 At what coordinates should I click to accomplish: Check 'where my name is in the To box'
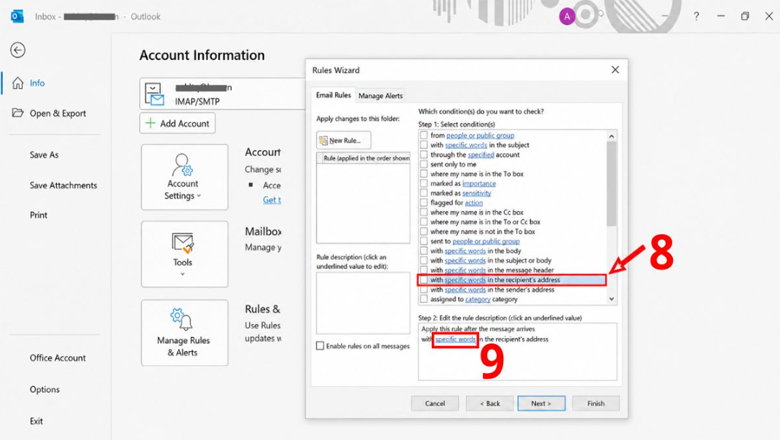click(x=424, y=174)
